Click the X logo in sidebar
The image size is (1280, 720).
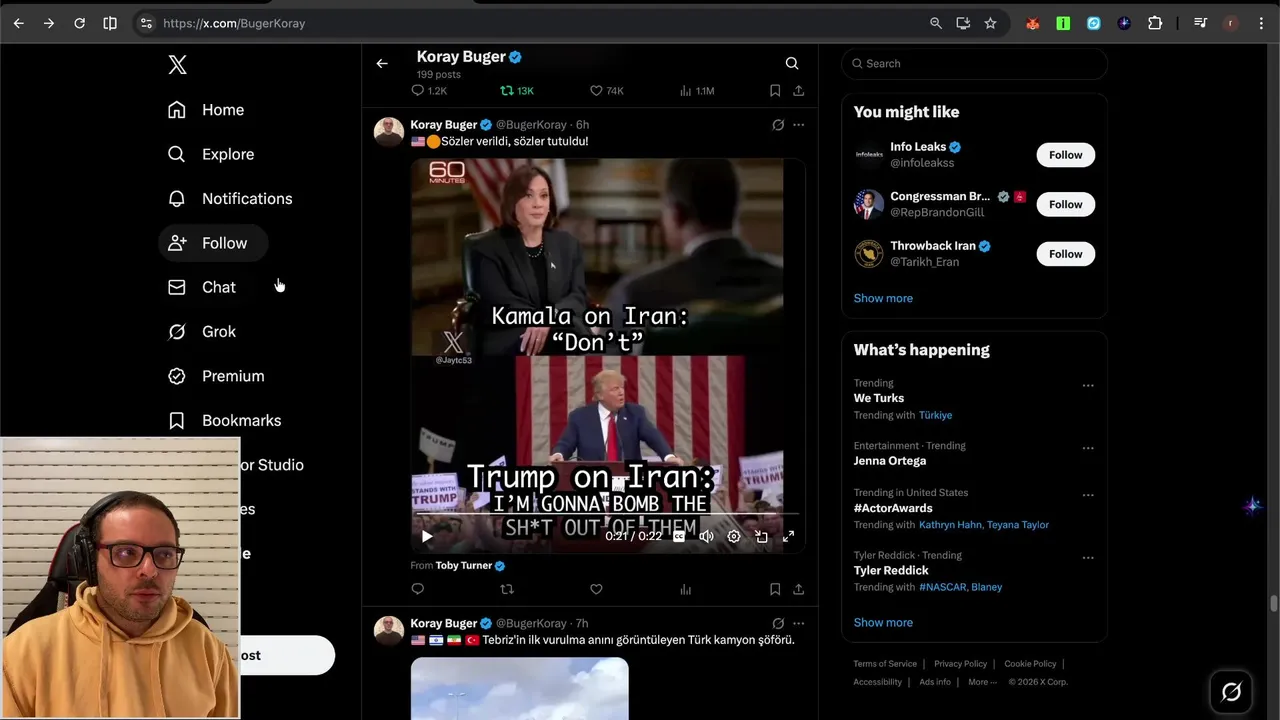pos(177,65)
